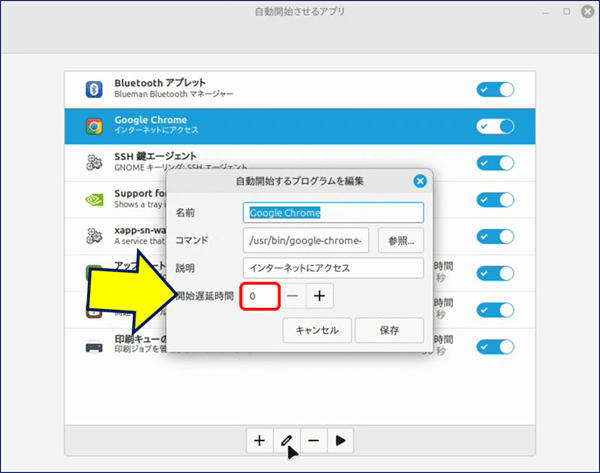Run selected app now with play icon
600x473 pixels.
(340, 440)
